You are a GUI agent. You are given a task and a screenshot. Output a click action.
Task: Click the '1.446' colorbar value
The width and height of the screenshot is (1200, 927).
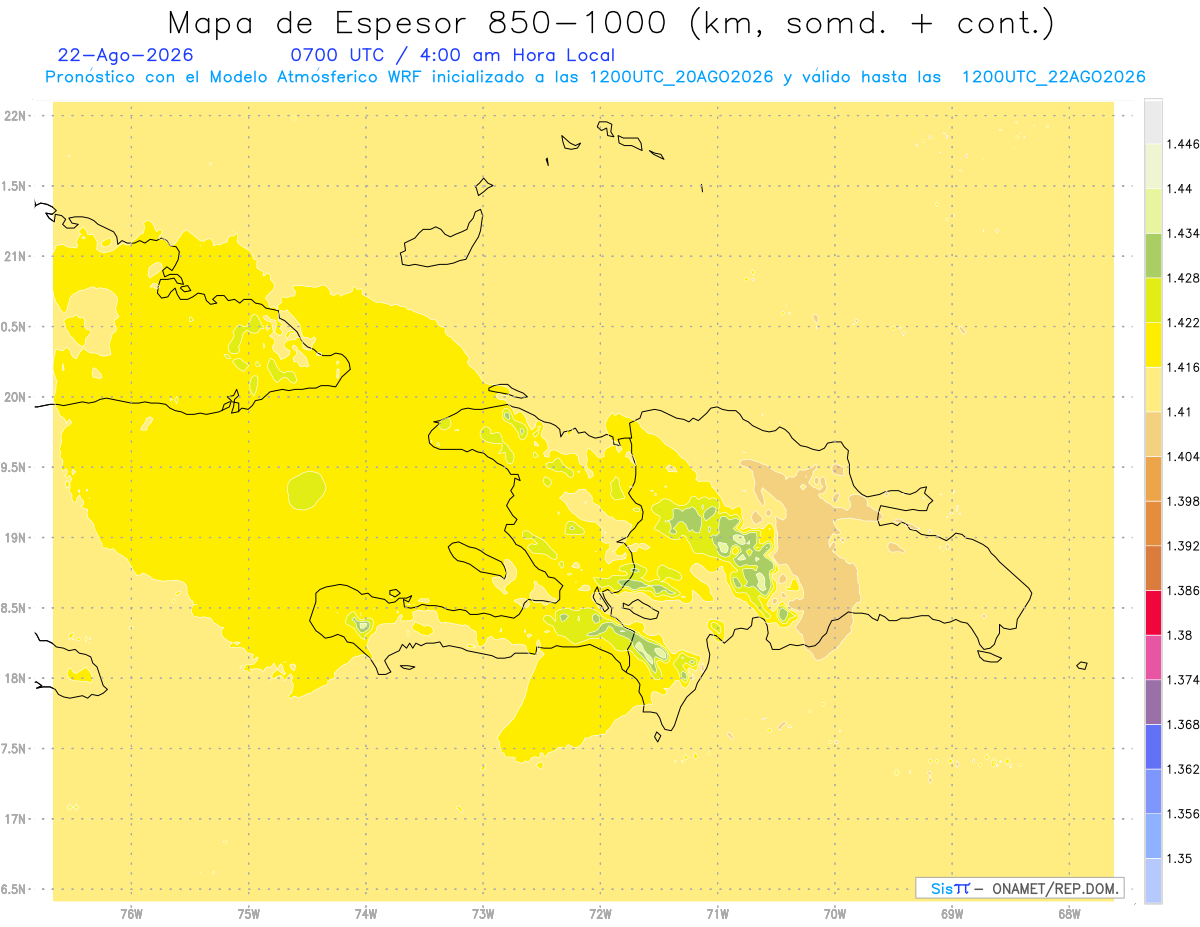coord(1183,144)
